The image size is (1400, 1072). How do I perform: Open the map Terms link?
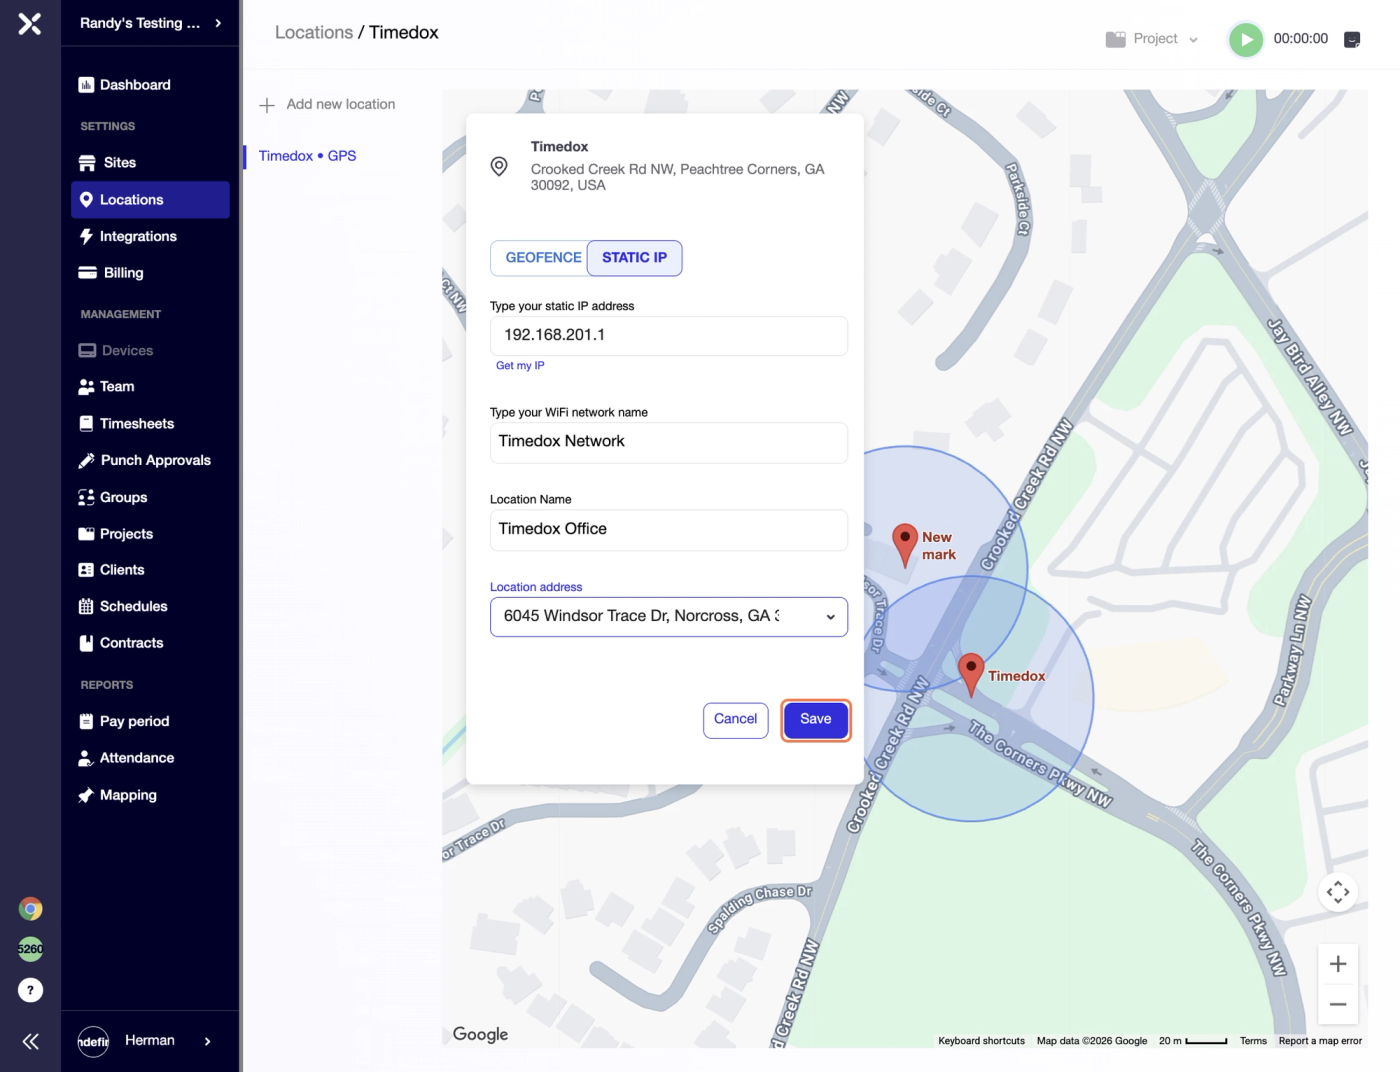point(1253,1041)
